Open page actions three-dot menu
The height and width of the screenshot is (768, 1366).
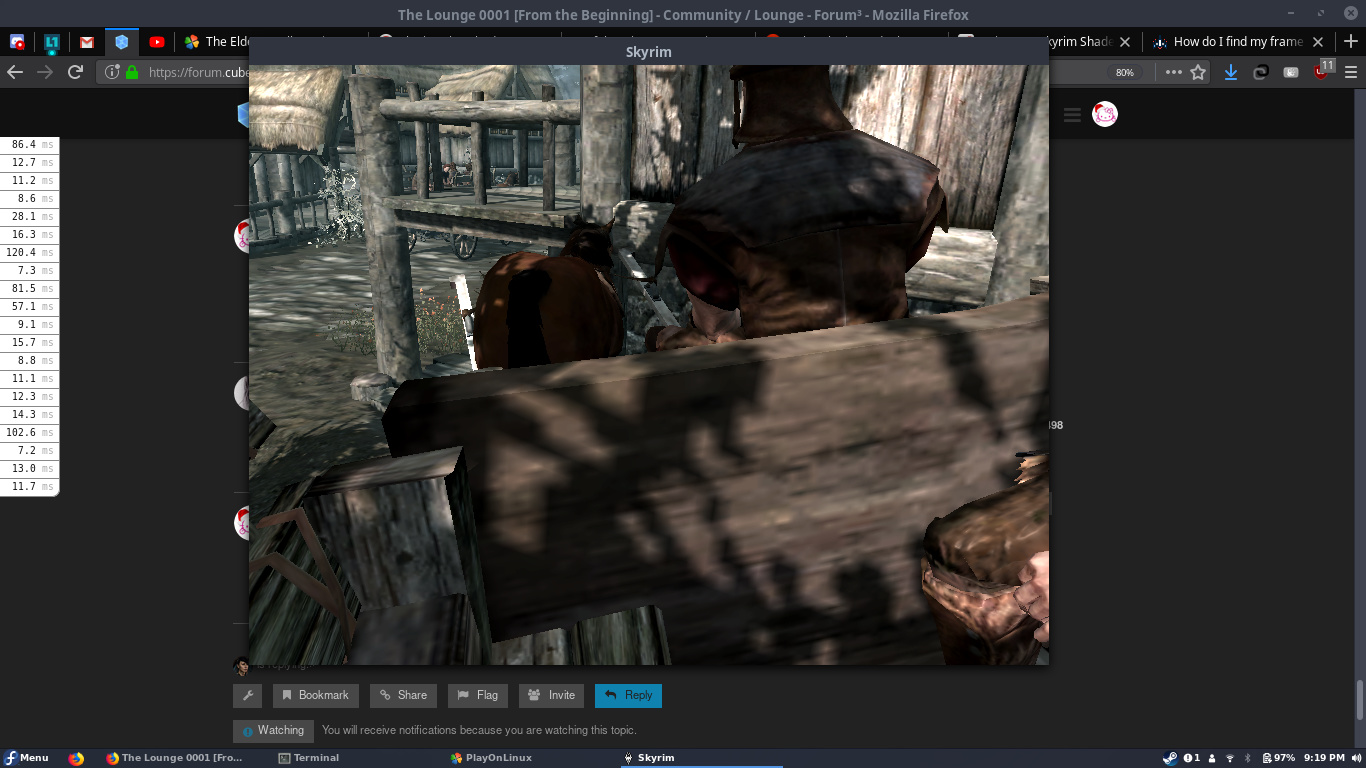coord(1173,72)
